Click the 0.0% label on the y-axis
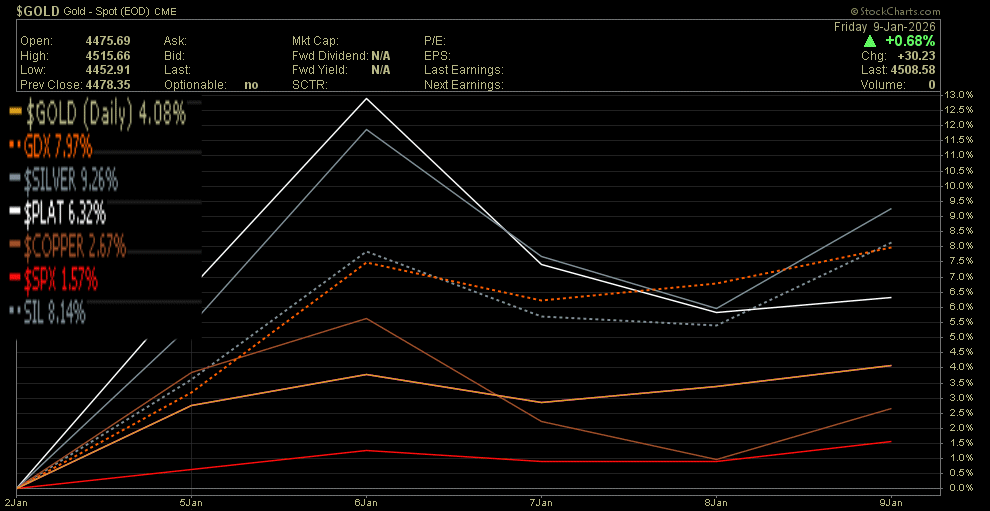This screenshot has width=990, height=511. (x=960, y=488)
